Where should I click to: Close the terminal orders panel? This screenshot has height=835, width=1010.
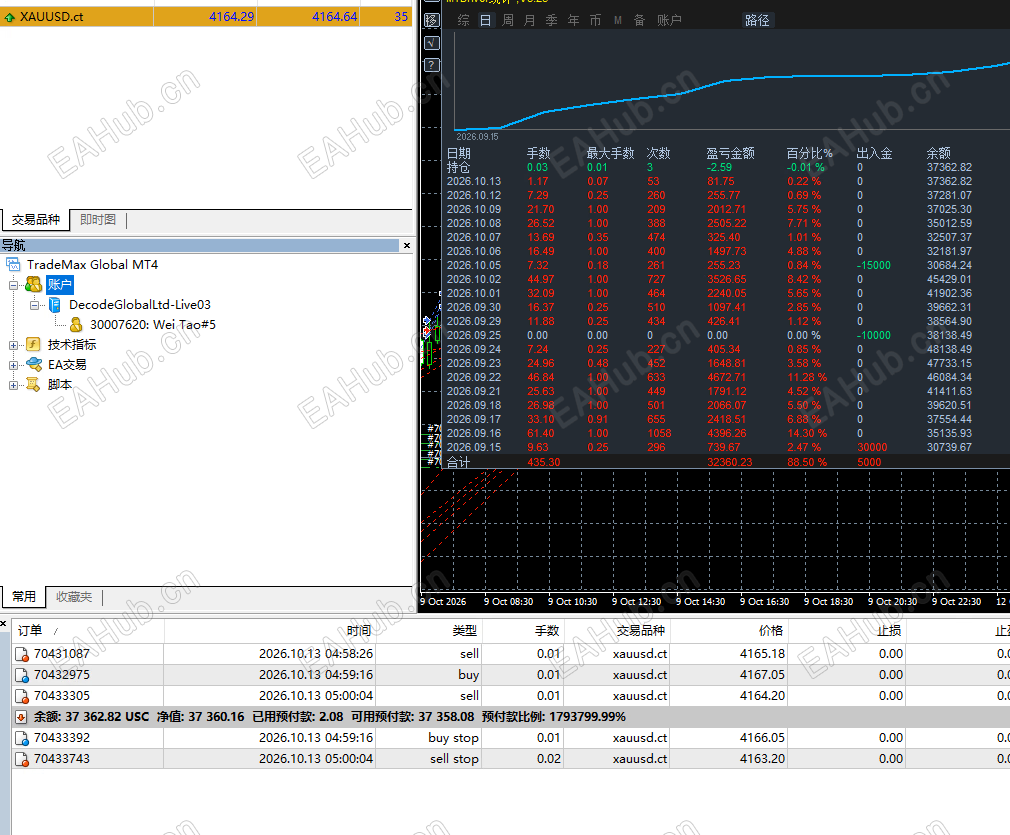tap(3, 624)
